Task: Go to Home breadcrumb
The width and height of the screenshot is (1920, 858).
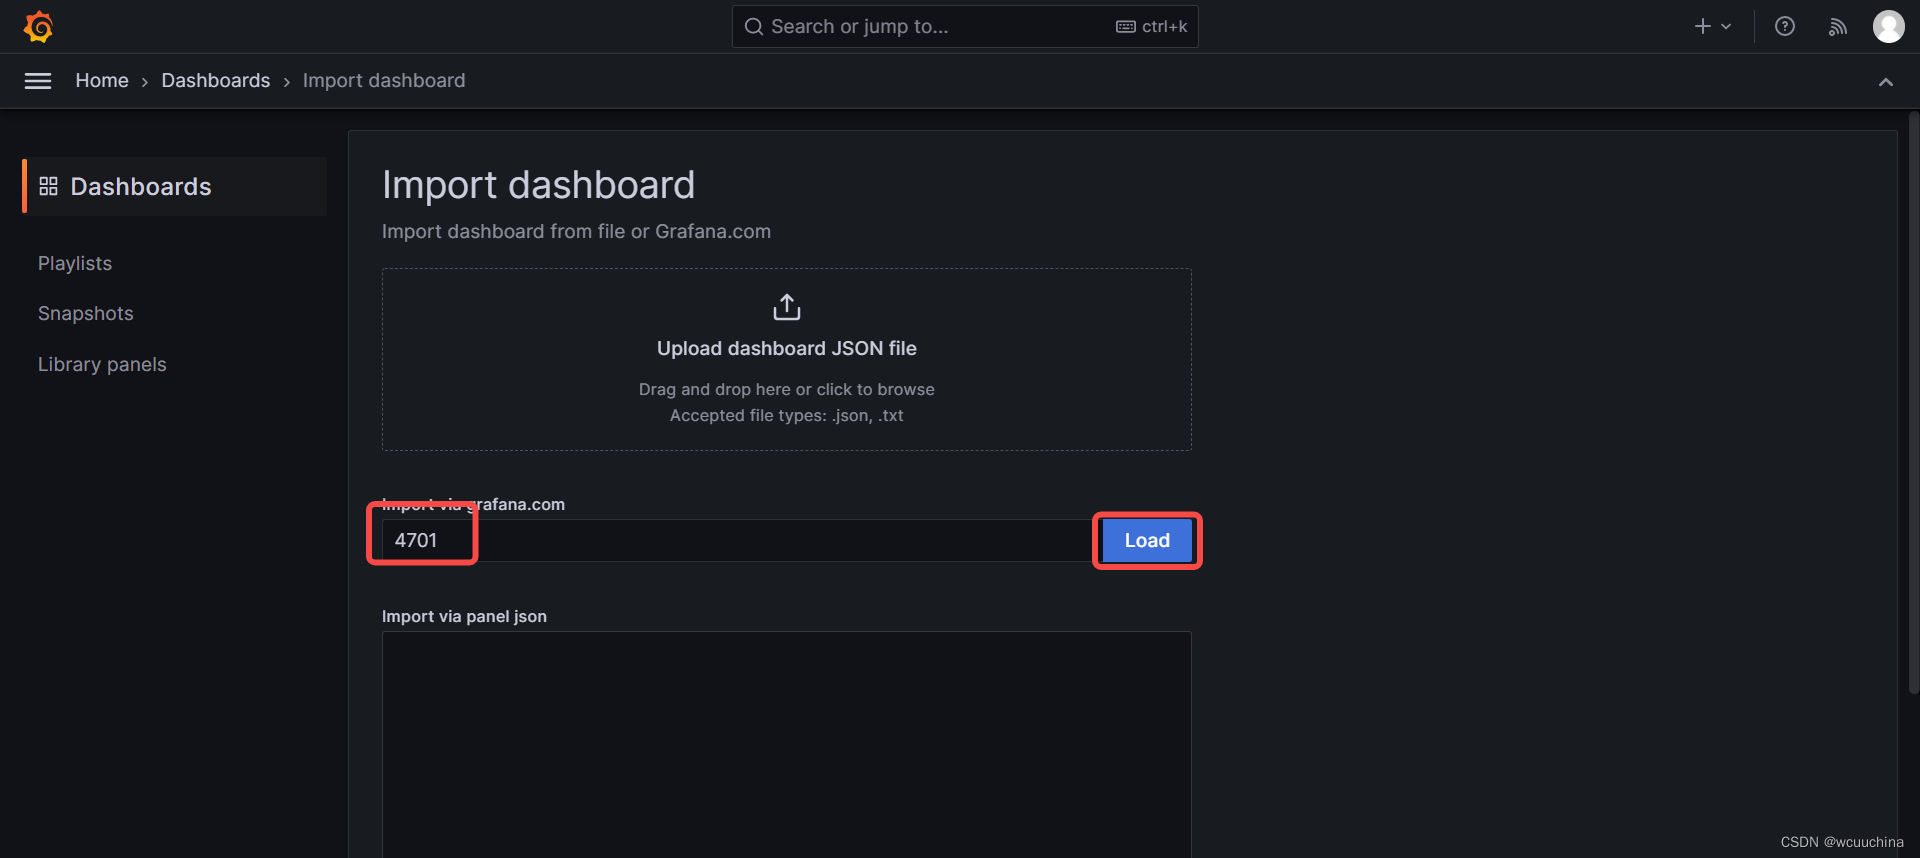Action: 102,81
